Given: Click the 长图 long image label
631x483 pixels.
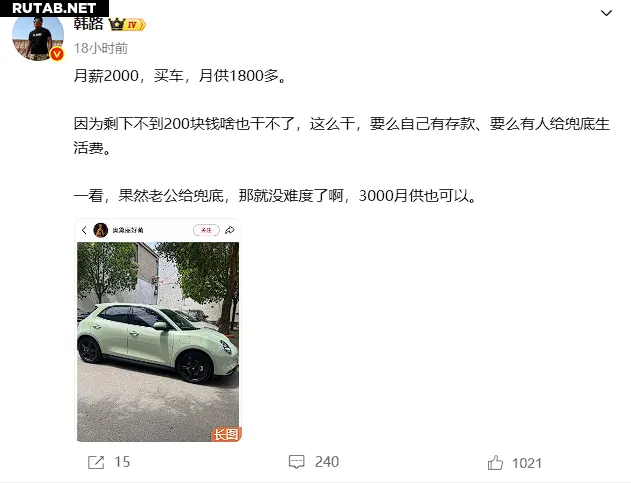Looking at the screenshot, I should pos(226,434).
